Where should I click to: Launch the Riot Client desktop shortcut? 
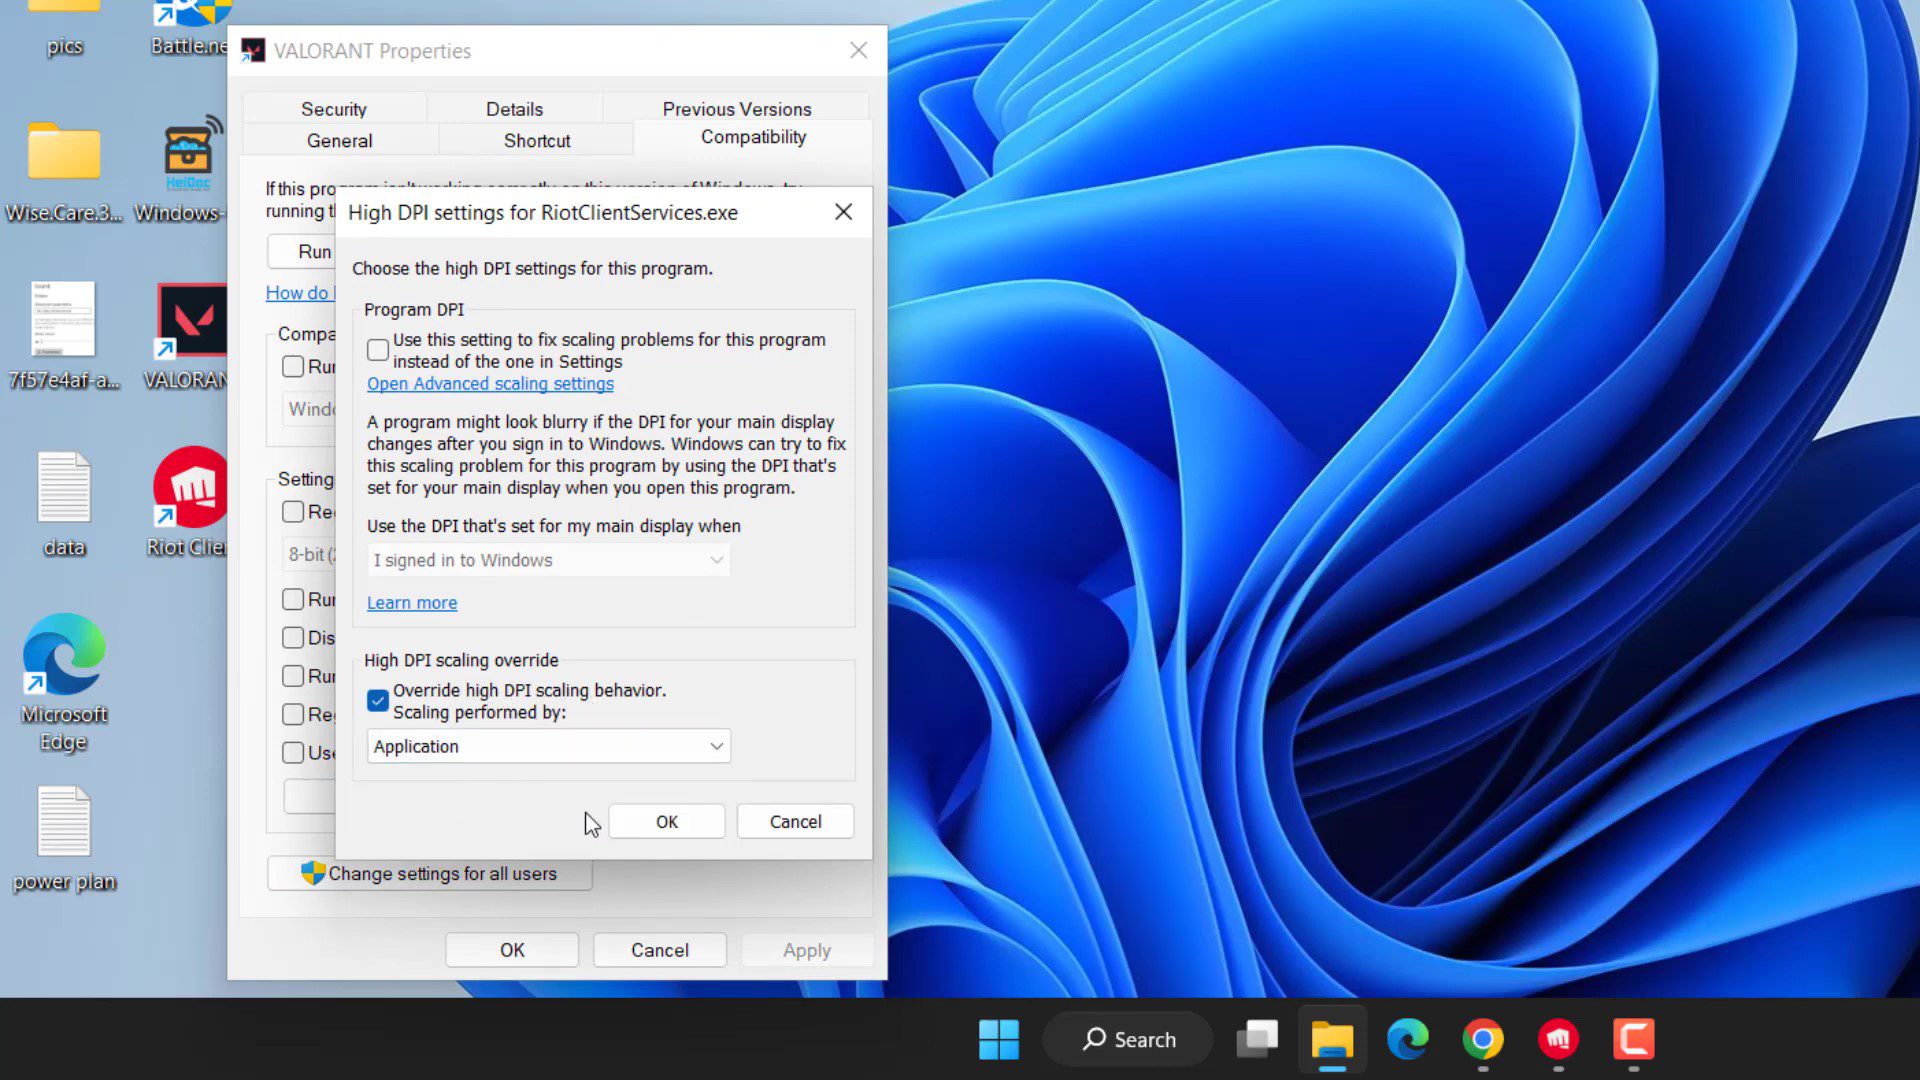[188, 502]
